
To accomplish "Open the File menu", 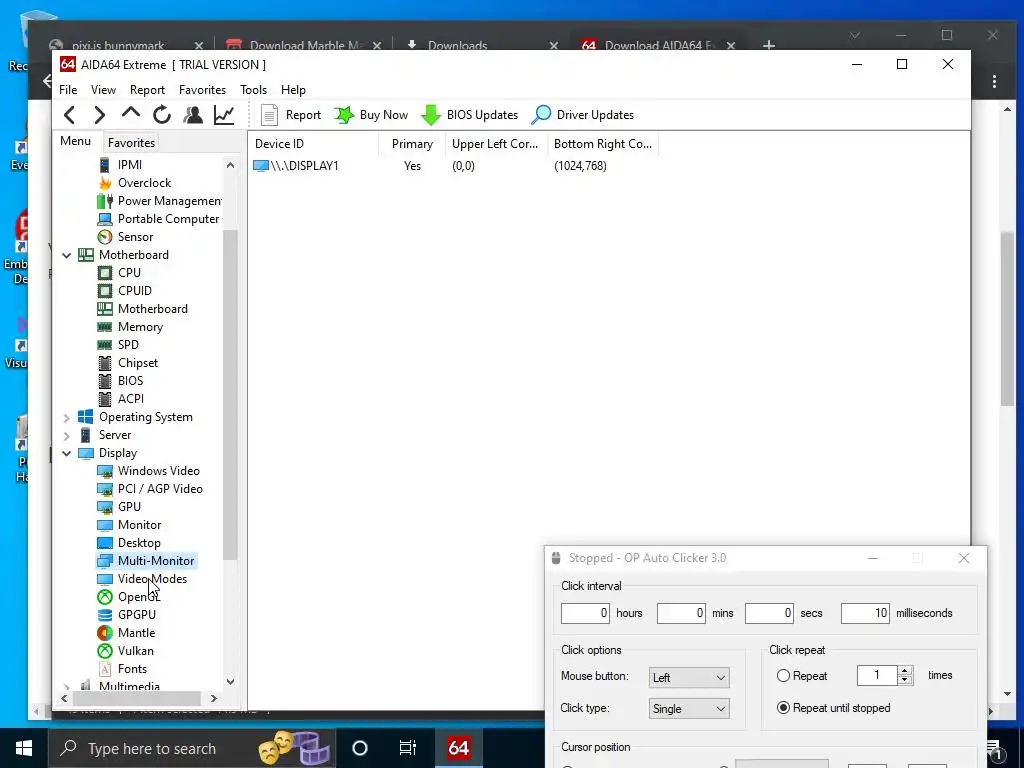I will tap(68, 89).
